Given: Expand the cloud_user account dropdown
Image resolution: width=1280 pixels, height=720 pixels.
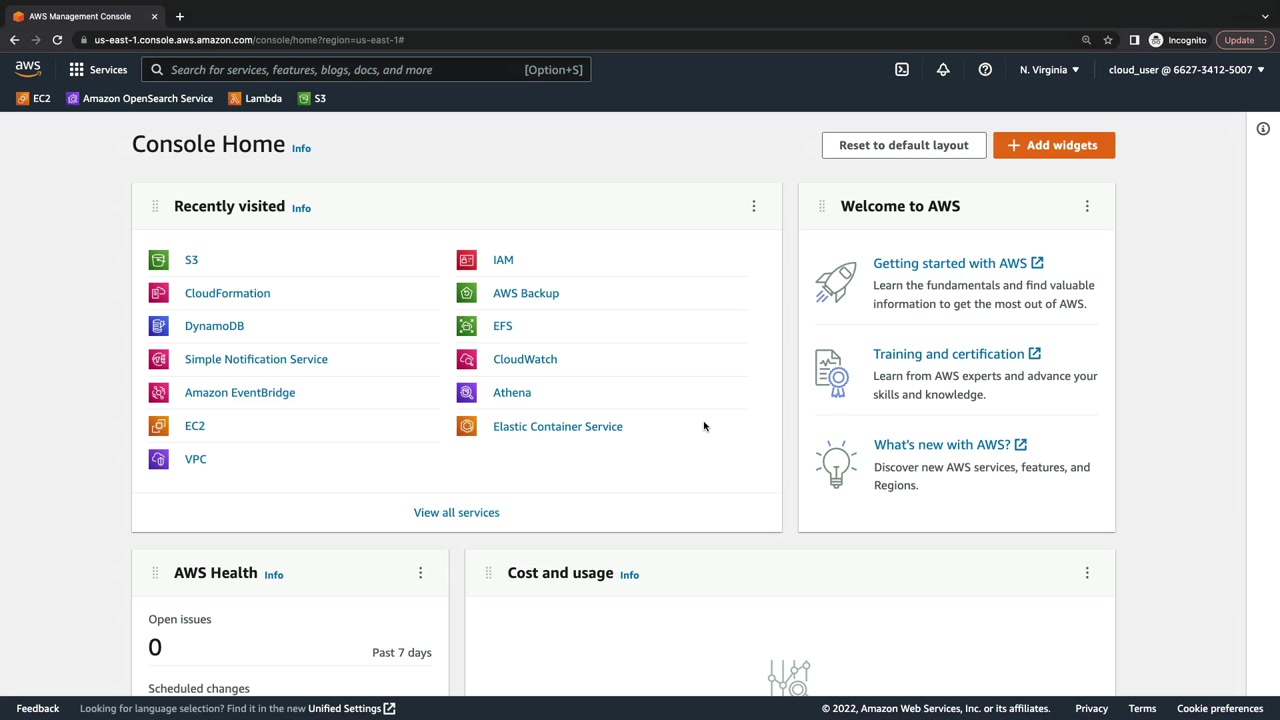Looking at the screenshot, I should click(1186, 70).
